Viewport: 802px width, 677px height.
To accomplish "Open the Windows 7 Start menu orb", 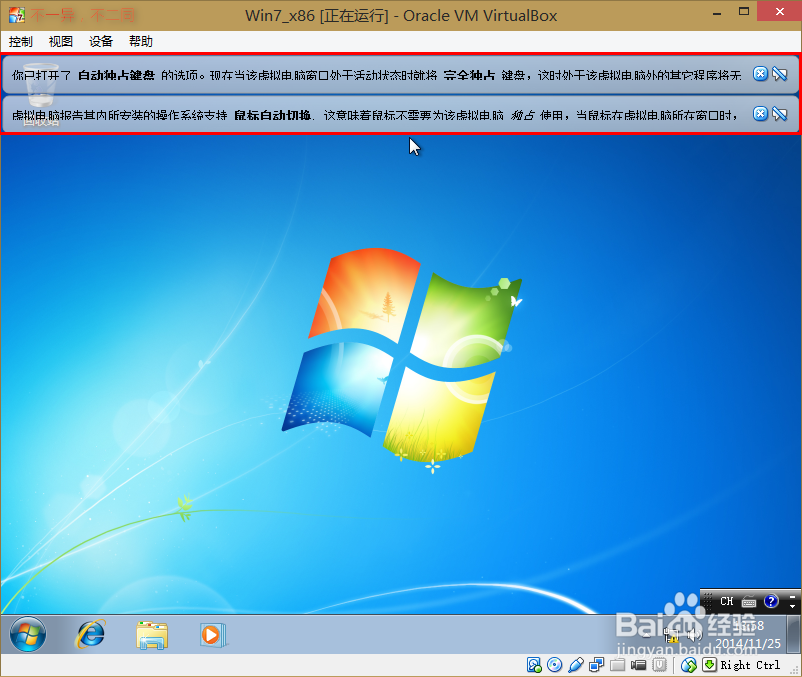I will point(28,634).
